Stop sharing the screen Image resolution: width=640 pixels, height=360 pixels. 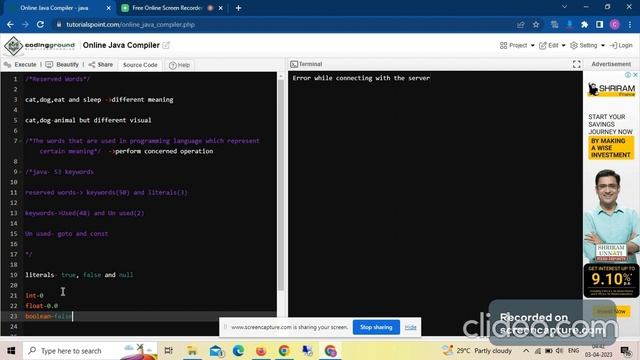click(376, 327)
